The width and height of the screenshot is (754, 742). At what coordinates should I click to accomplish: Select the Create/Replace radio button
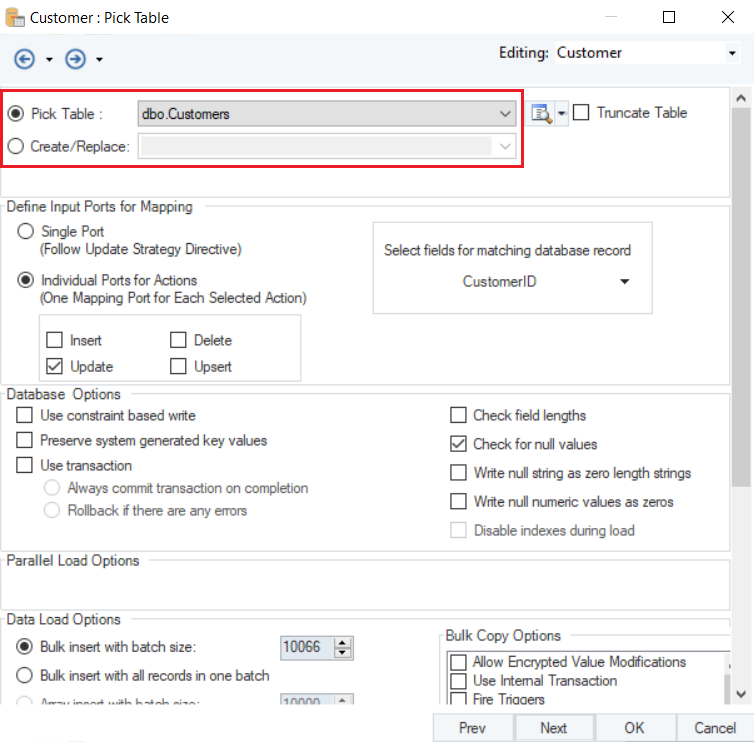(16, 146)
